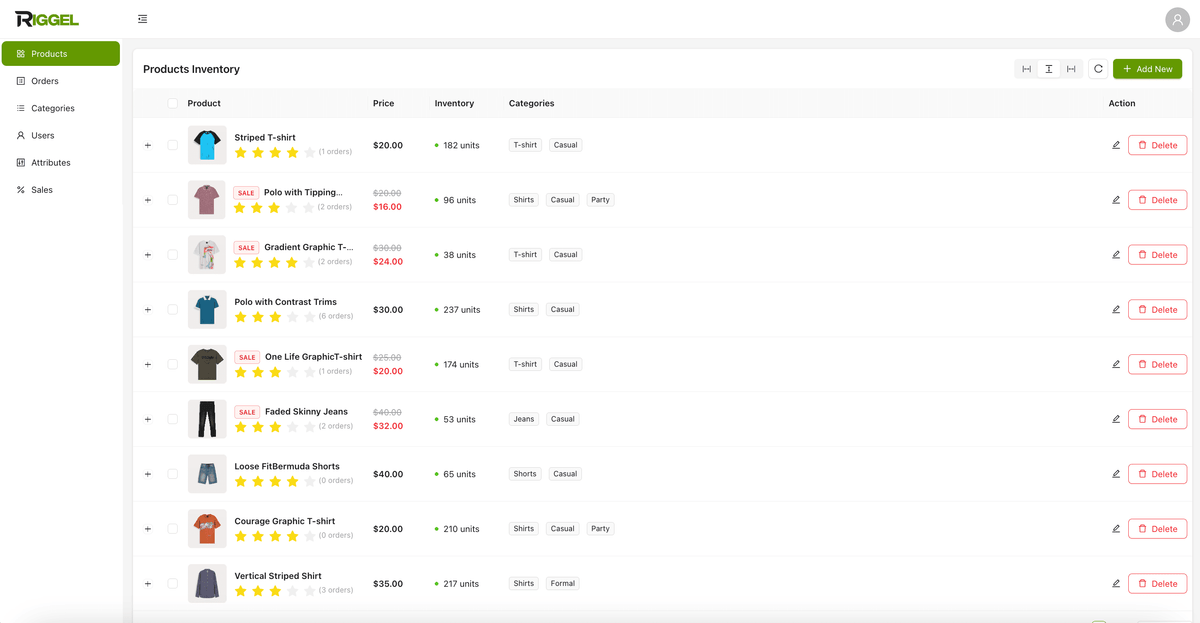Check the select-all checkbox in table header
Screen dimensions: 1200x623
(x=172, y=103)
